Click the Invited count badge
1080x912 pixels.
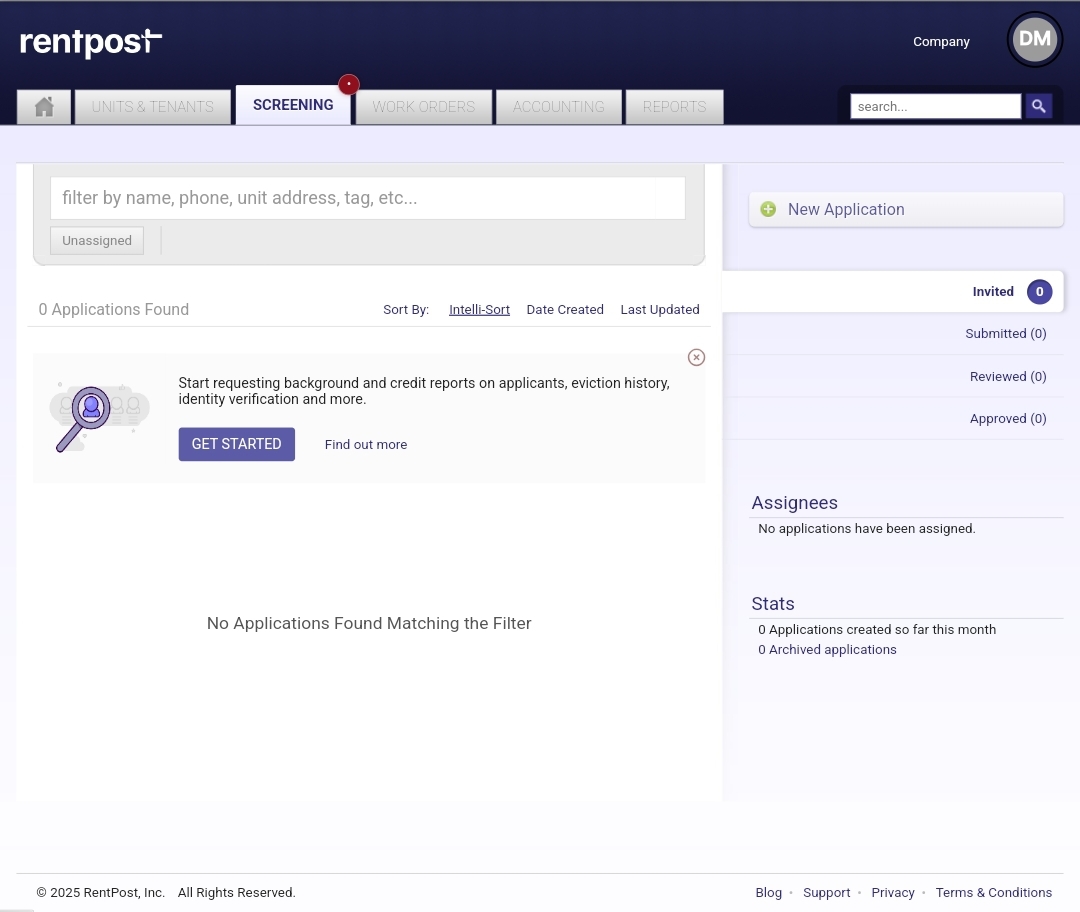coord(1039,291)
